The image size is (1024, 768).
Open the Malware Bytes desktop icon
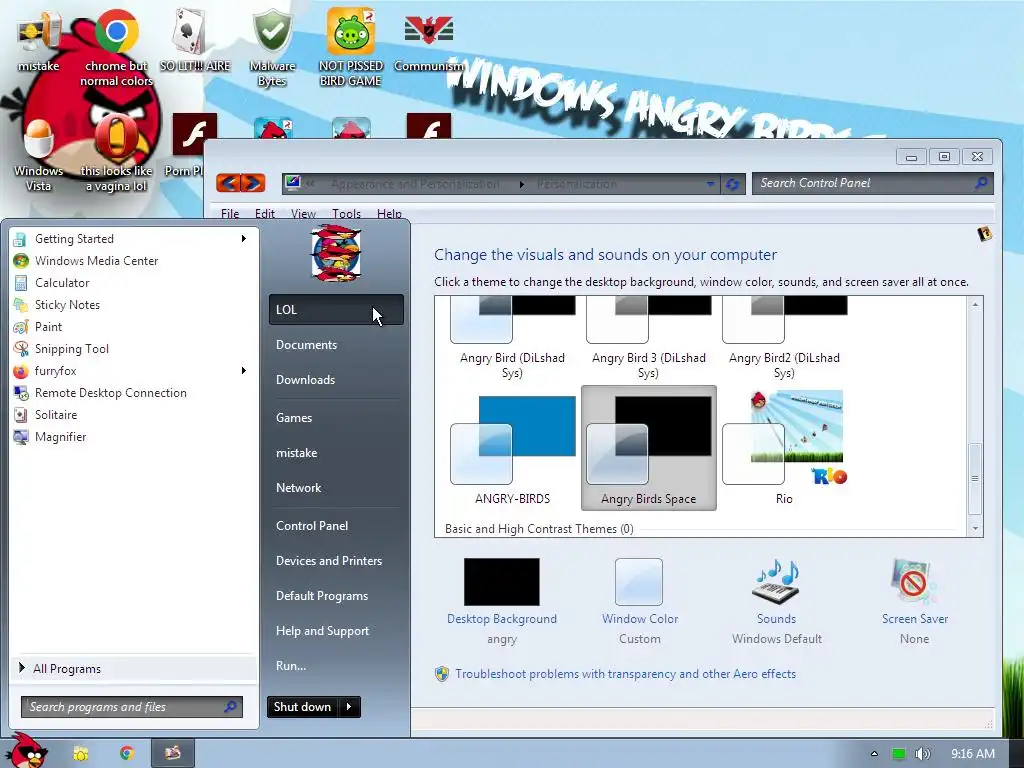pos(272,47)
